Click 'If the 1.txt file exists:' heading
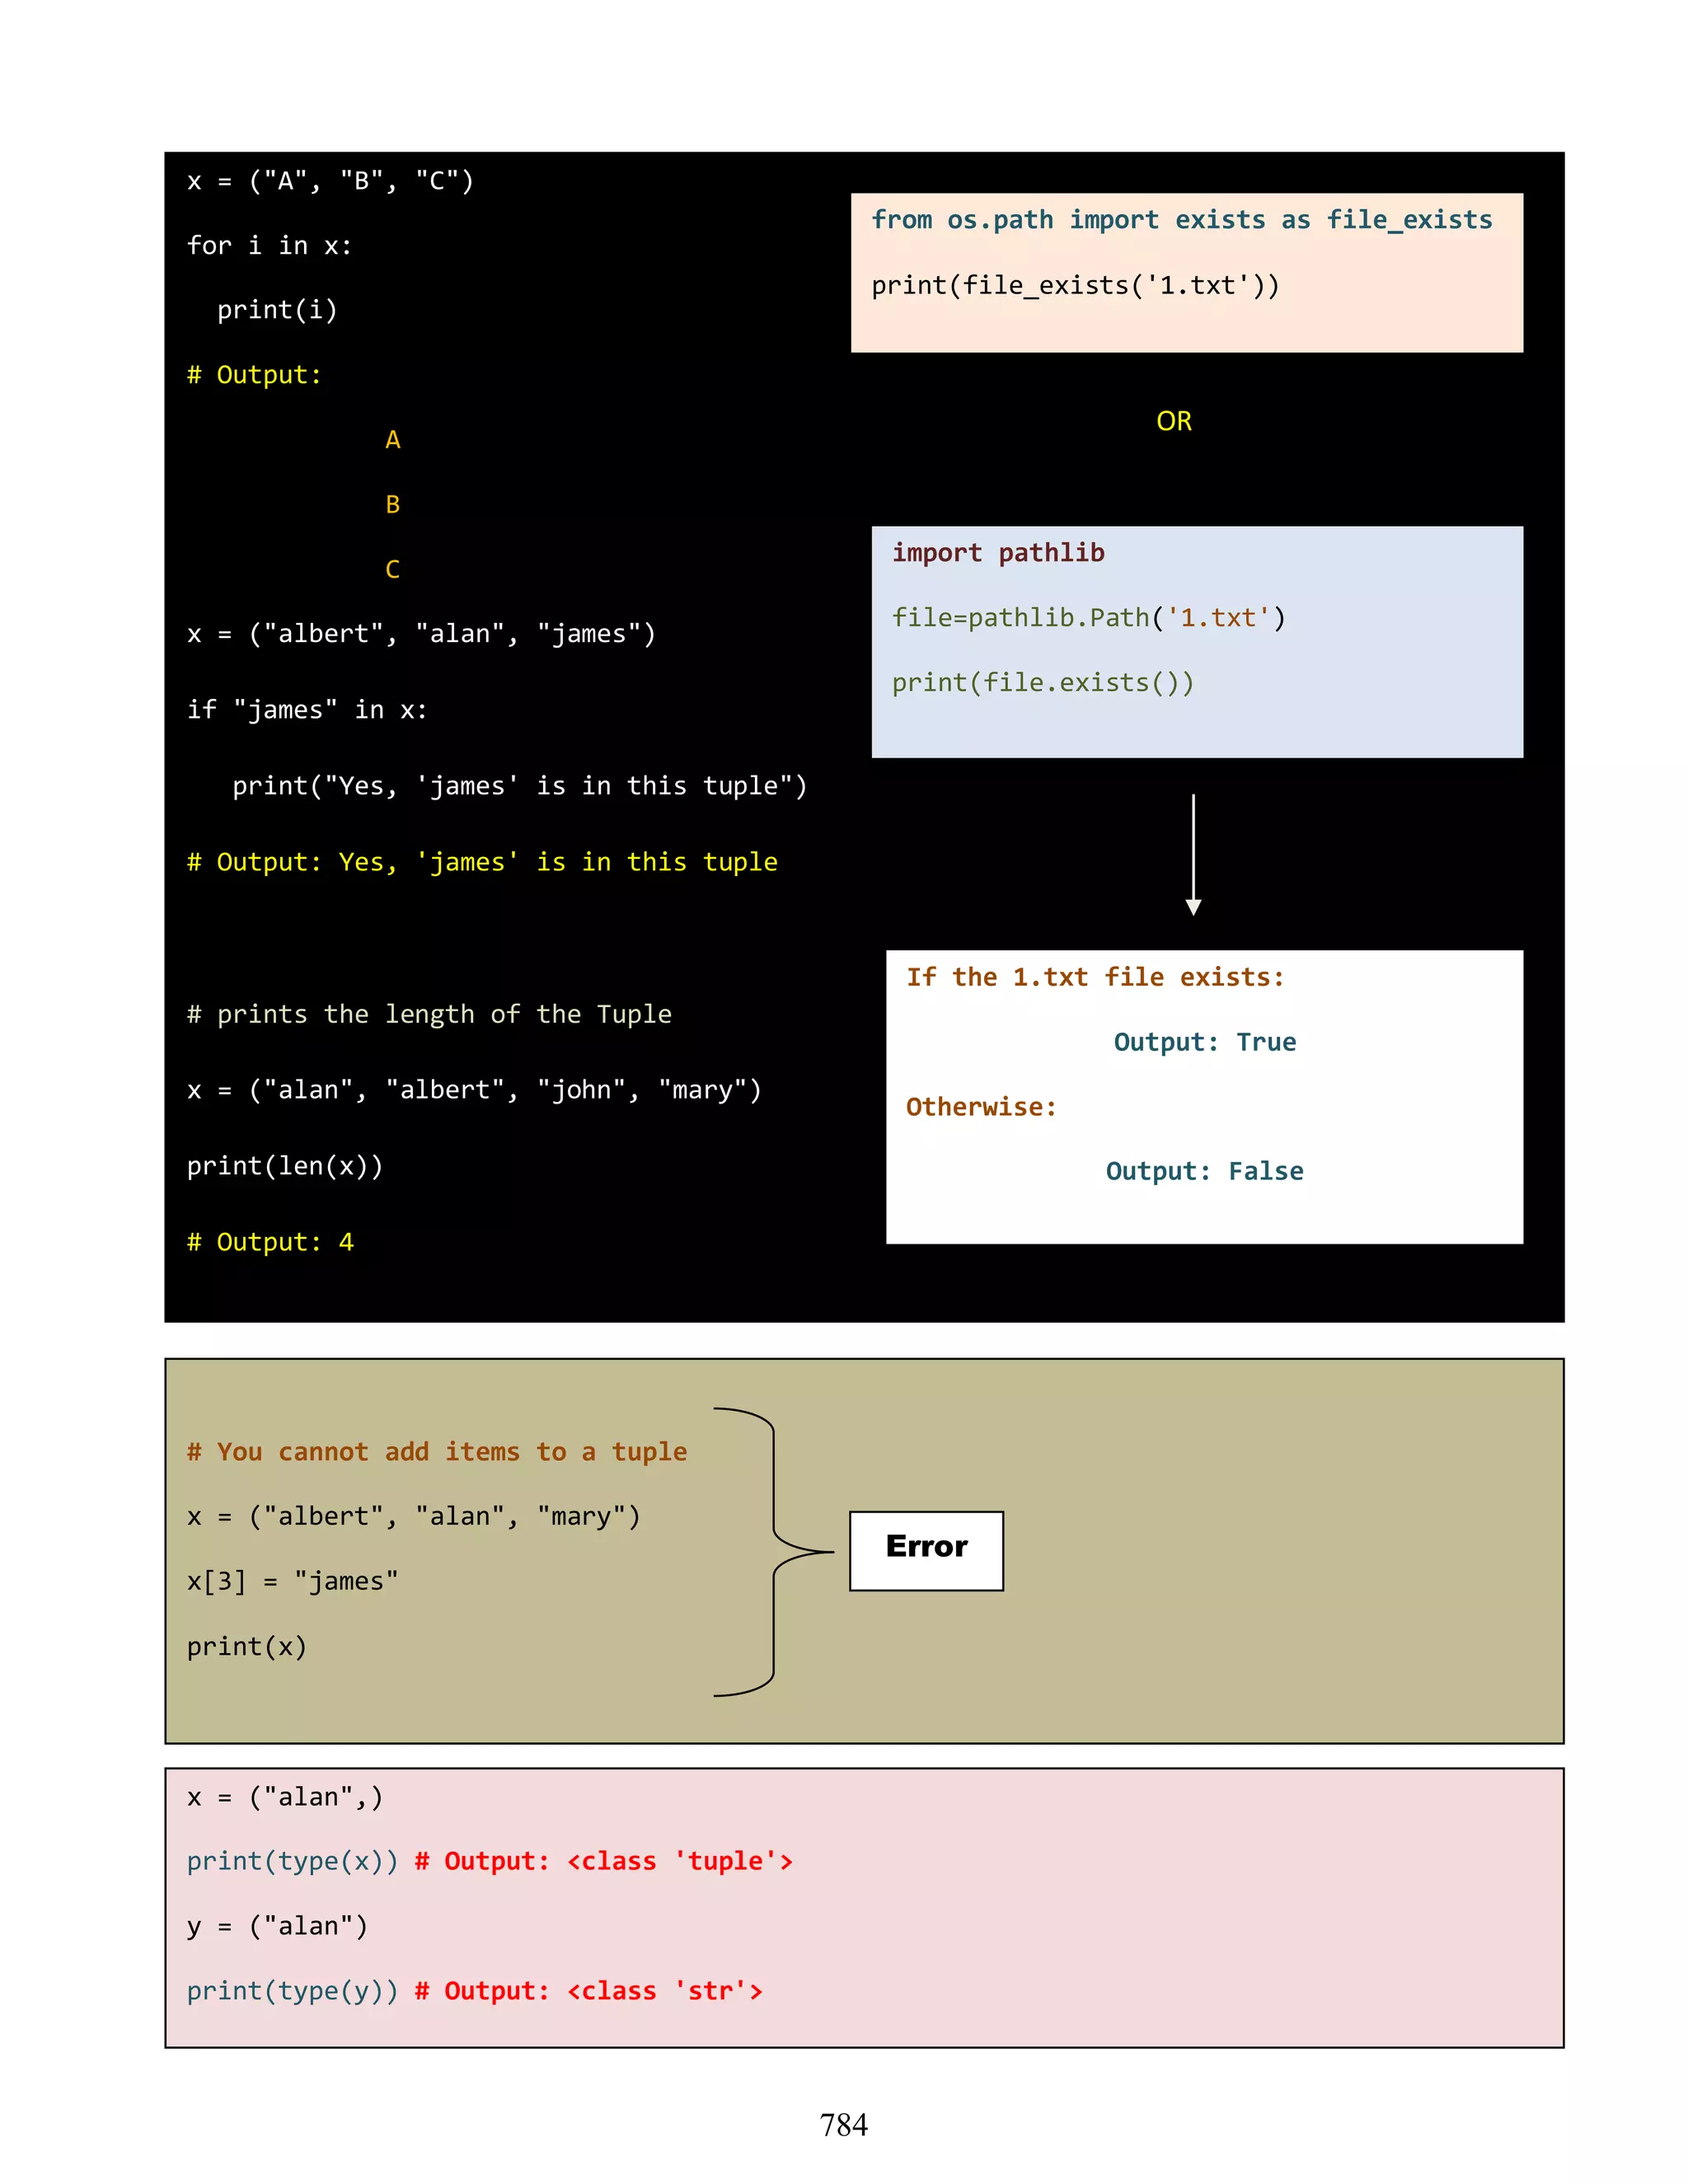 [1095, 977]
